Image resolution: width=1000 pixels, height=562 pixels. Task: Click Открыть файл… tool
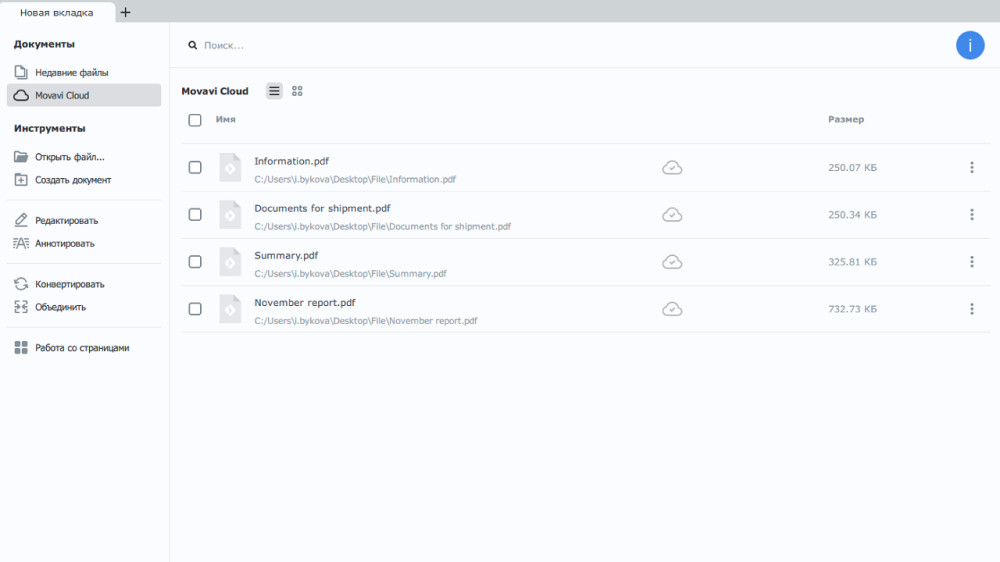point(84,157)
